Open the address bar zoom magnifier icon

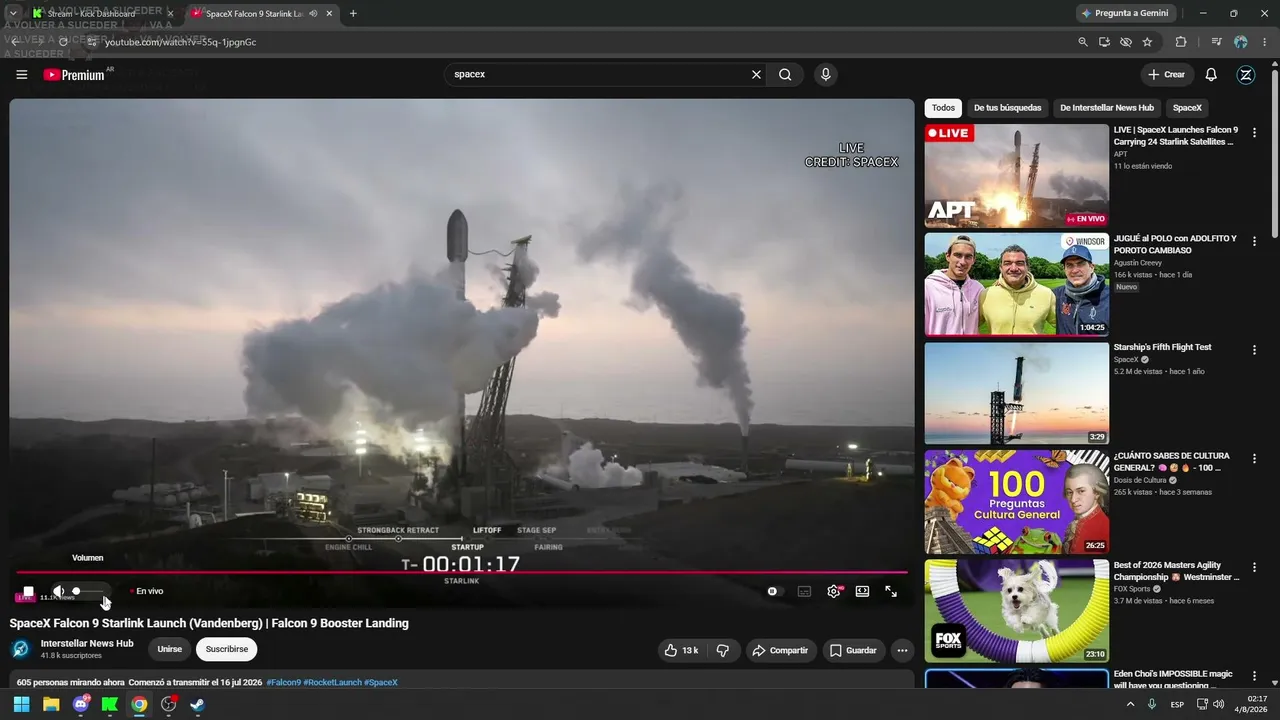pyautogui.click(x=1083, y=42)
